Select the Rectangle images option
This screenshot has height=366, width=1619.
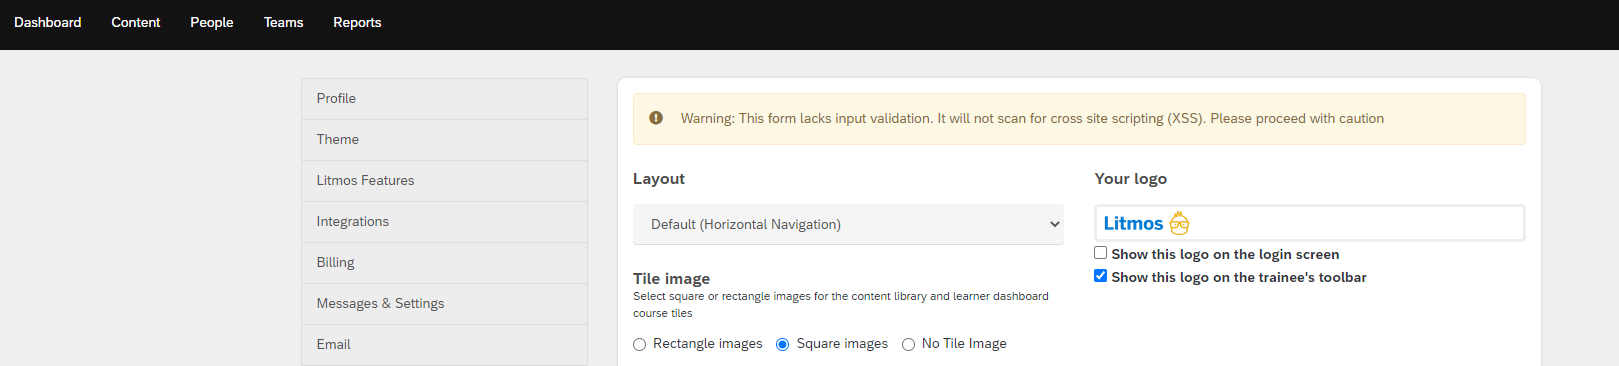[640, 344]
